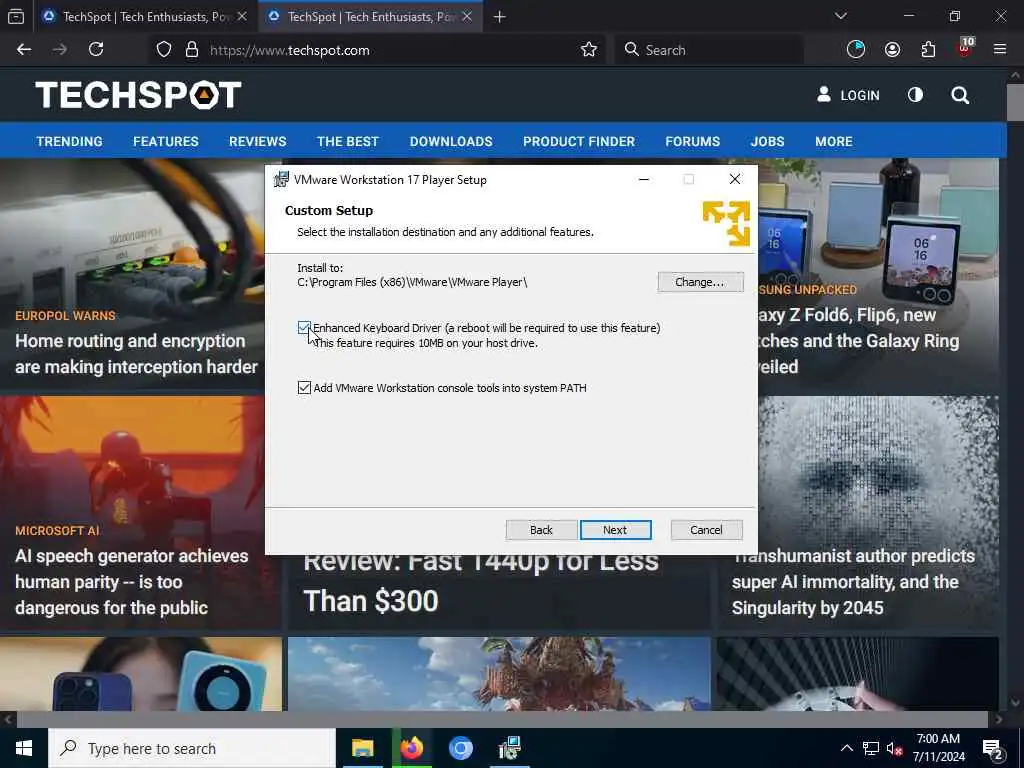Viewport: 1024px width, 768px height.
Task: Open the Firefox hamburger application menu
Action: pyautogui.click(x=1000, y=50)
